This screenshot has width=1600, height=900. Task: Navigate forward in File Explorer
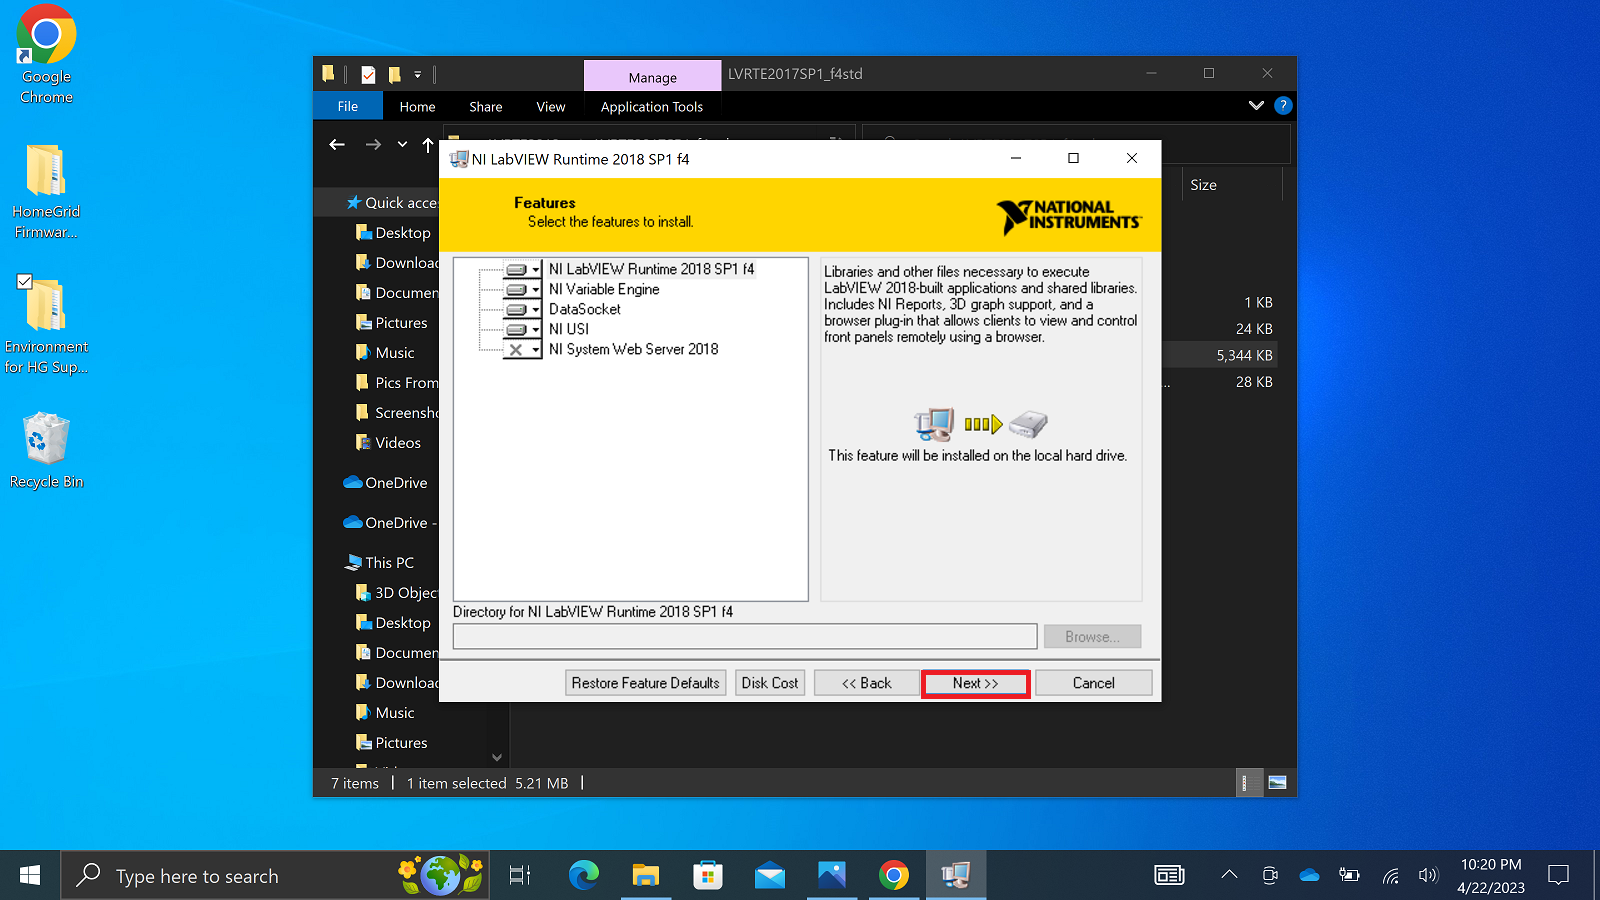click(x=373, y=145)
